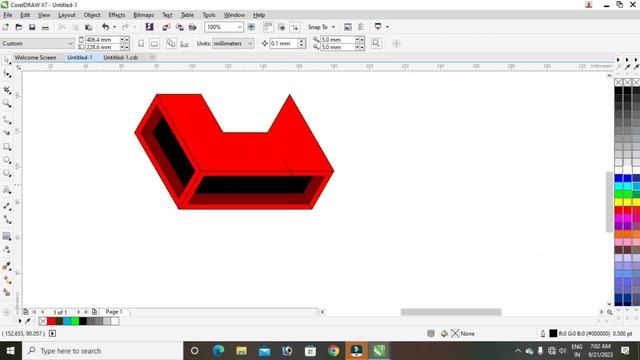This screenshot has height=360, width=640.
Task: Select the Interactive Fill tool
Action: 7,280
